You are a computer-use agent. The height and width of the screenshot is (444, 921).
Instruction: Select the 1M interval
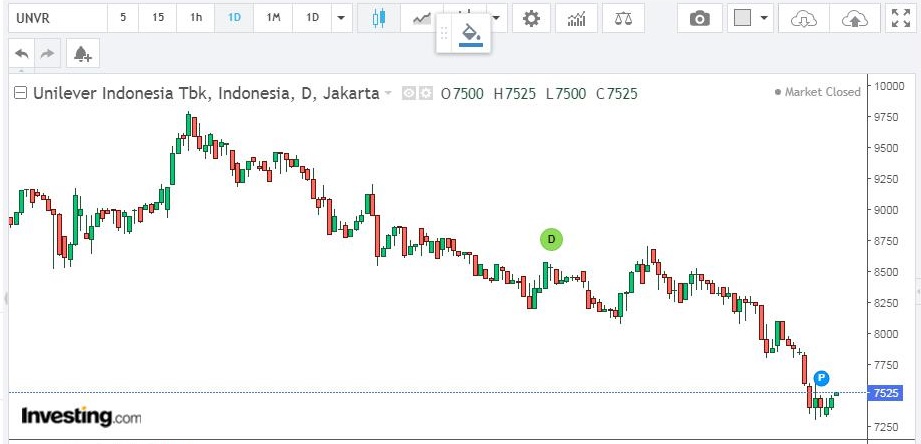(x=273, y=18)
